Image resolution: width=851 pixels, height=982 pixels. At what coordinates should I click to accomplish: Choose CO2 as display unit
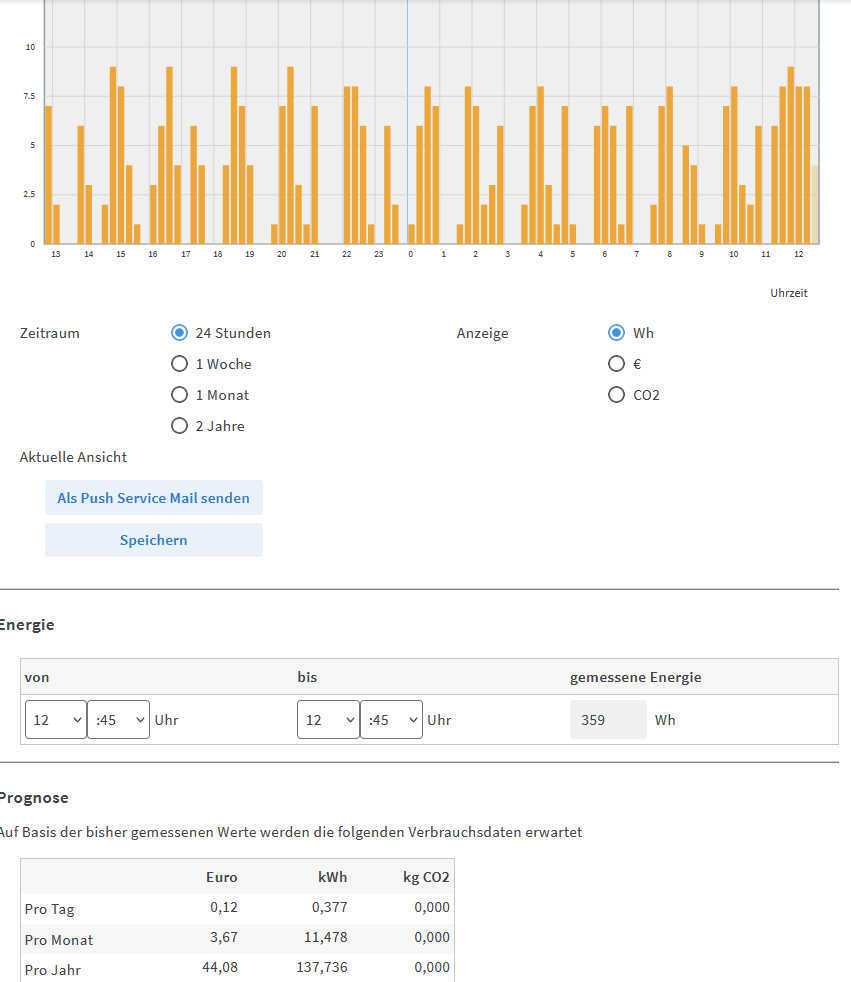click(x=616, y=395)
